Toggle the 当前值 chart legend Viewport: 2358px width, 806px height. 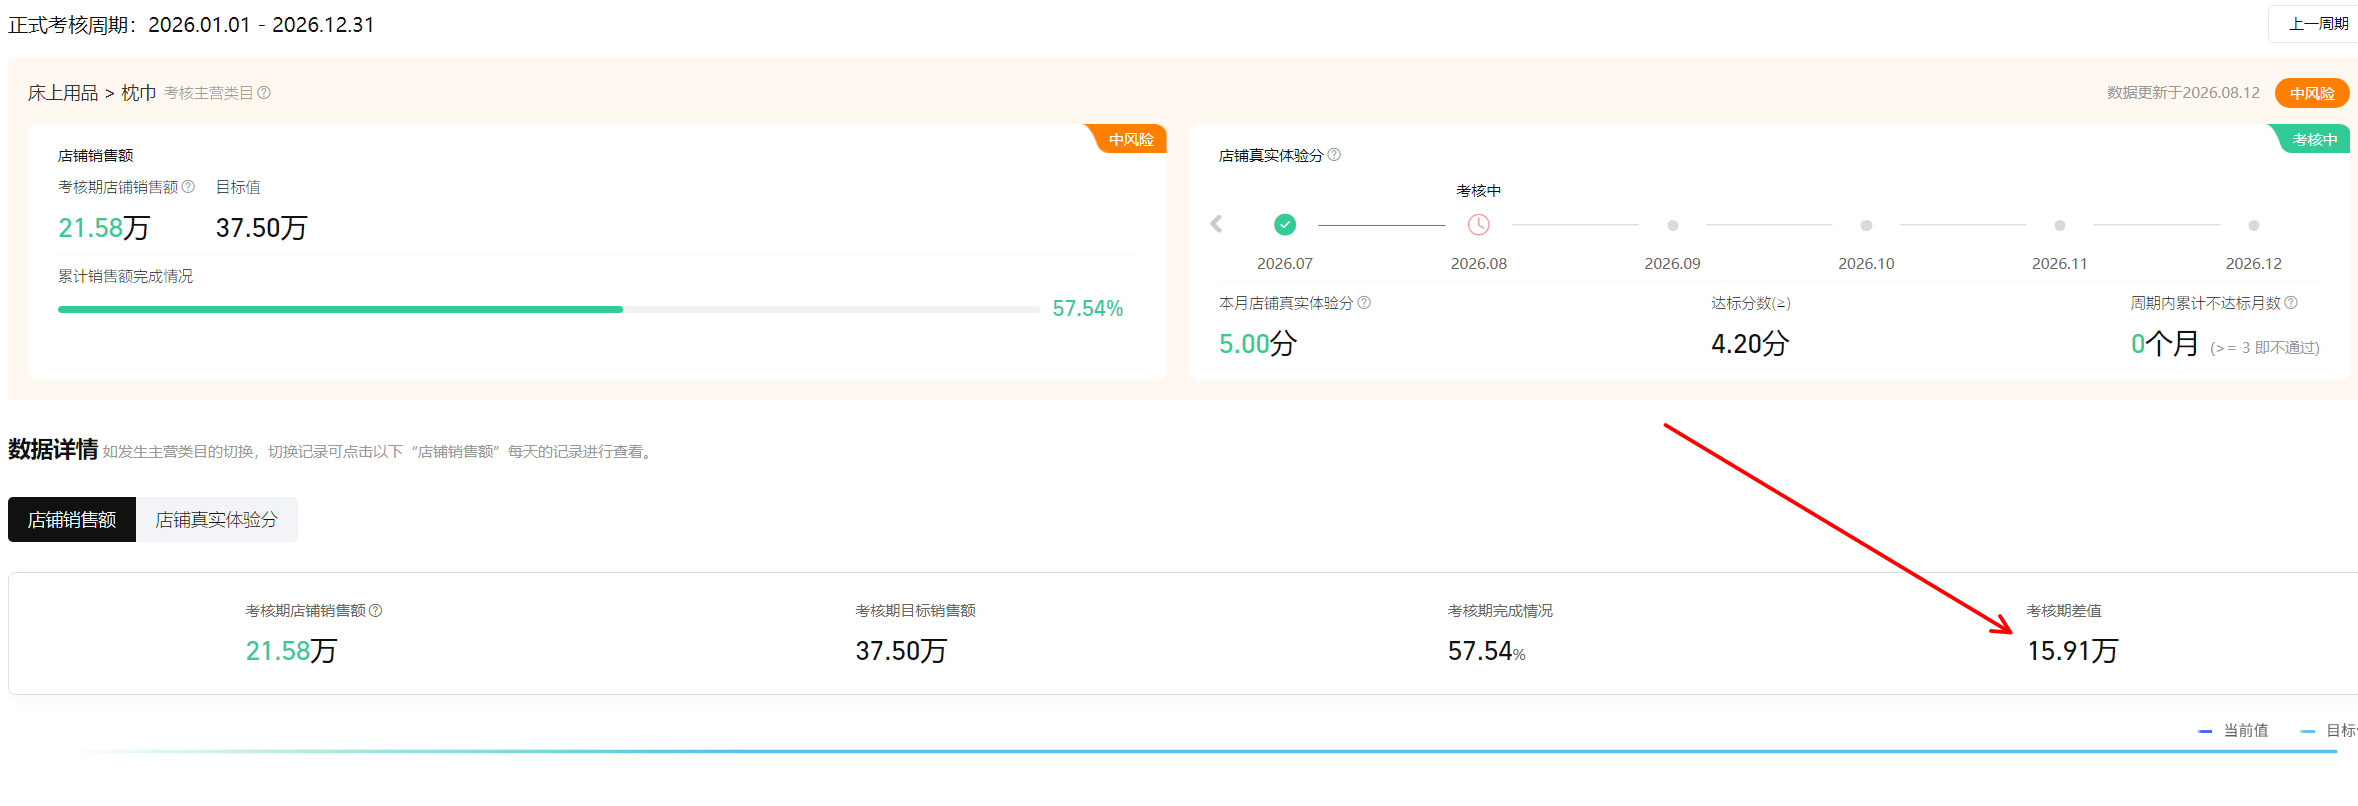point(2233,731)
